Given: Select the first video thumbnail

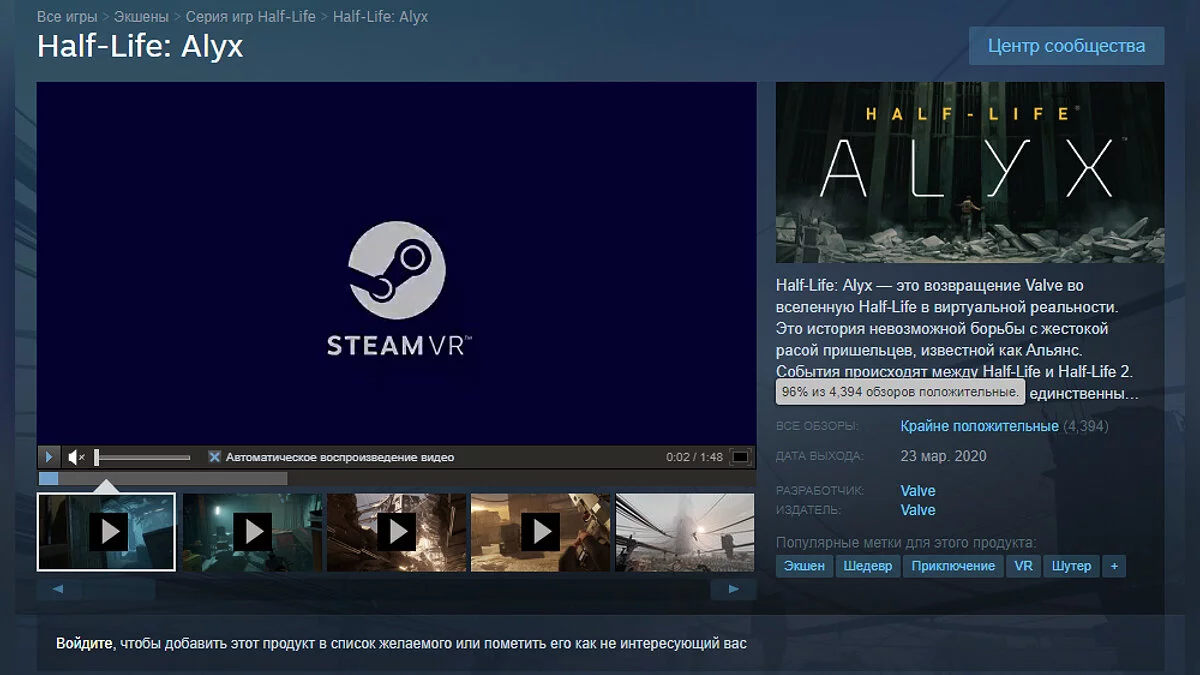Looking at the screenshot, I should tap(106, 531).
